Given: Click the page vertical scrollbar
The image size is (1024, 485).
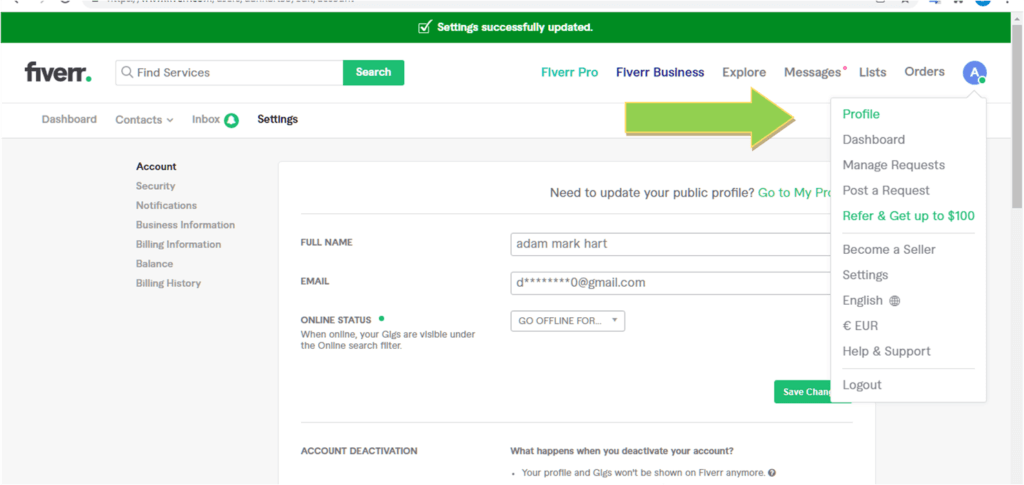Looking at the screenshot, I should pos(1017,119).
